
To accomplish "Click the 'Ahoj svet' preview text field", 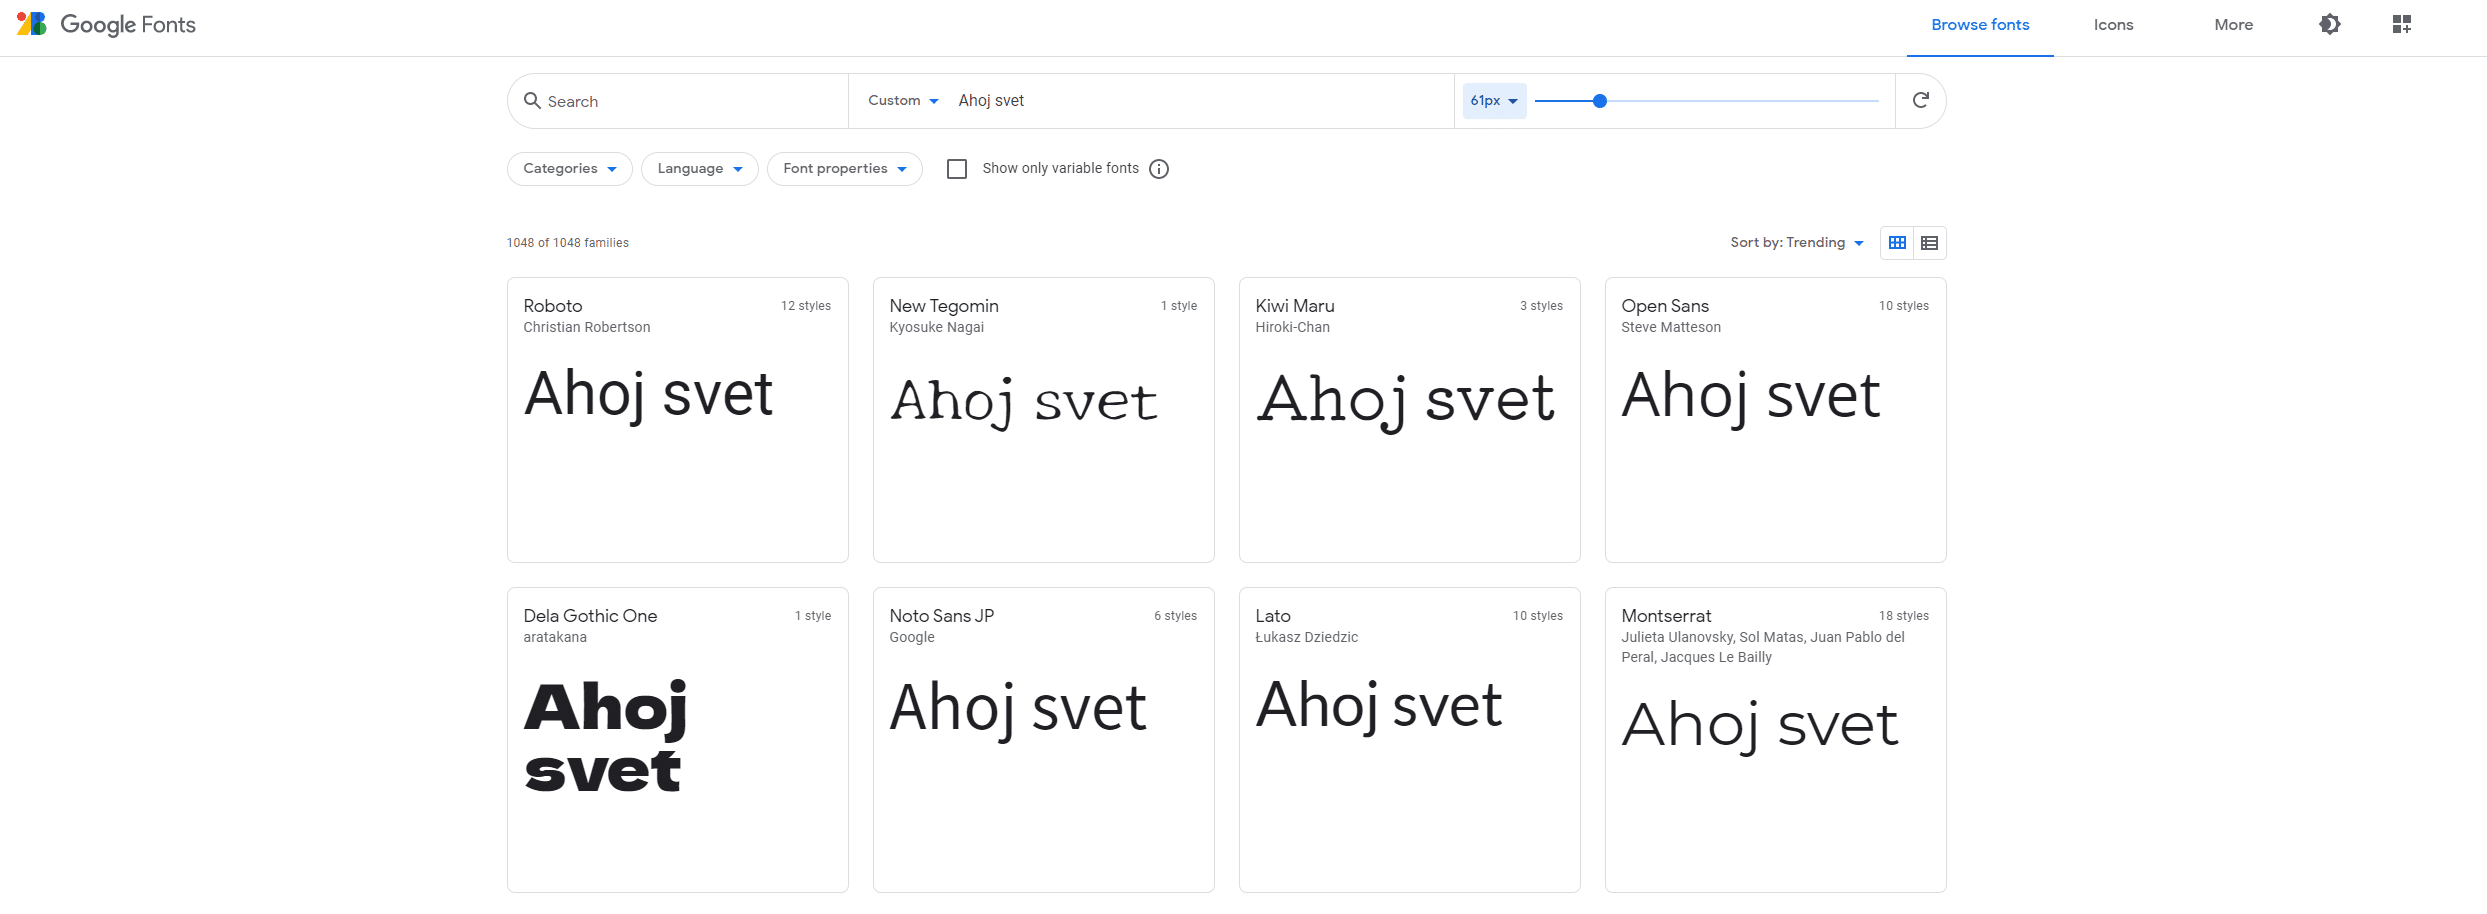I will (1200, 101).
